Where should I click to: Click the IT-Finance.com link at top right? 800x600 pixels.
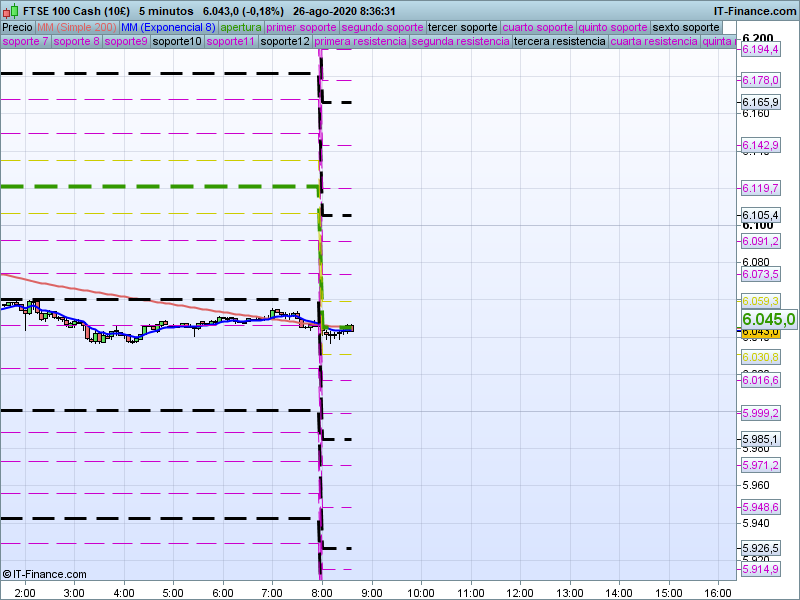coord(754,10)
